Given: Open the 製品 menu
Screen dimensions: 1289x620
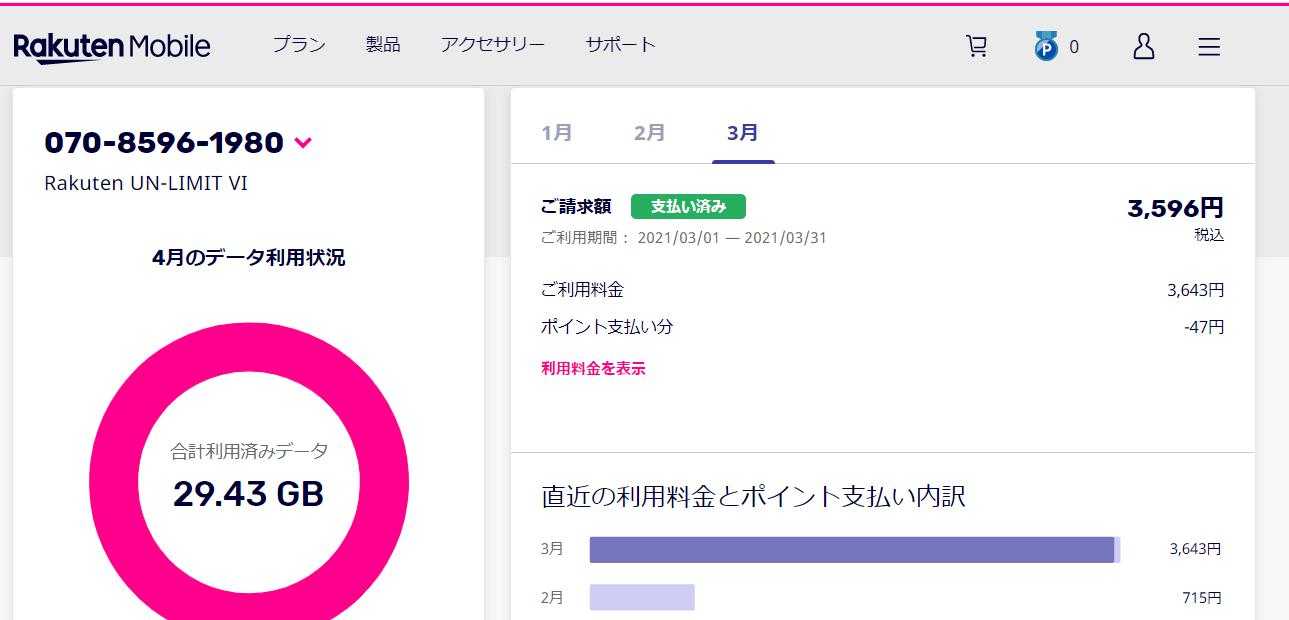Looking at the screenshot, I should 383,45.
